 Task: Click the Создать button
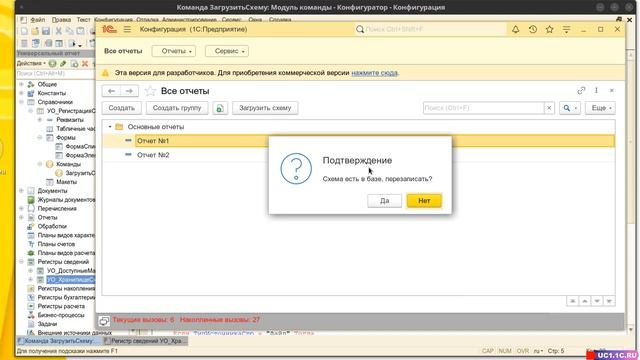point(122,108)
